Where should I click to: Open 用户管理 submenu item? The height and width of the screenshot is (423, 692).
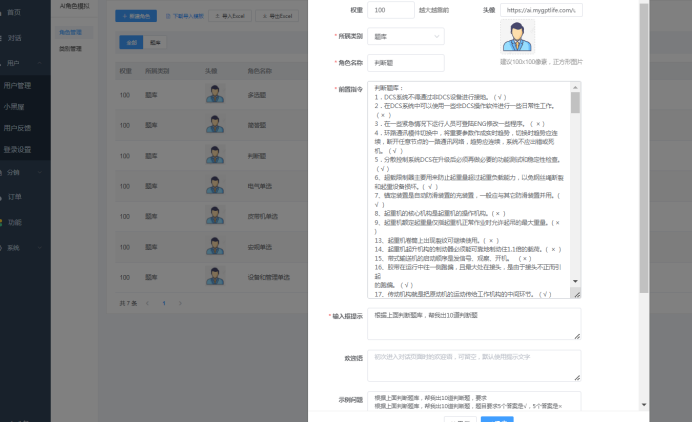(18, 86)
